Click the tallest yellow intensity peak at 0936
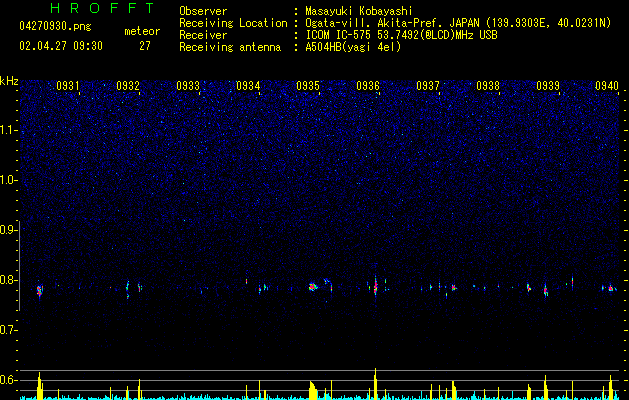Viewport: 629px width, 400px height. coord(375,384)
